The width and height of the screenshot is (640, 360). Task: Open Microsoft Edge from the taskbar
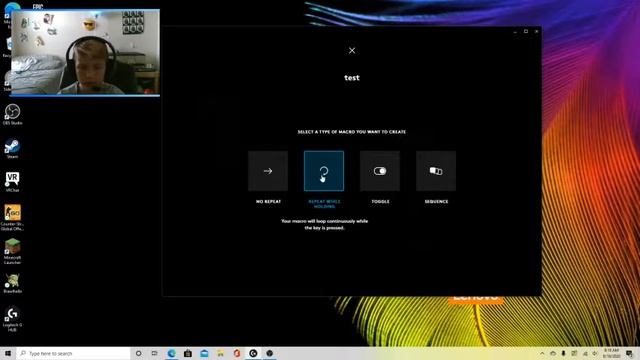tap(171, 353)
